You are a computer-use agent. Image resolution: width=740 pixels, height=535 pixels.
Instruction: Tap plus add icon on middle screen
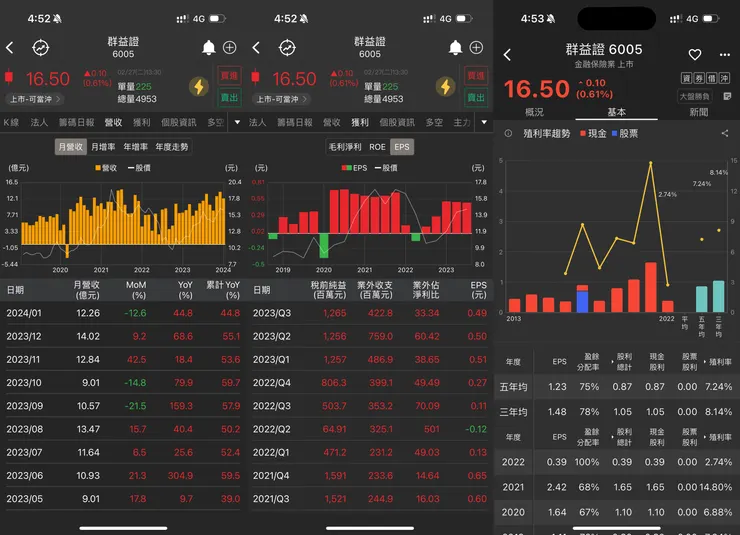coord(476,48)
